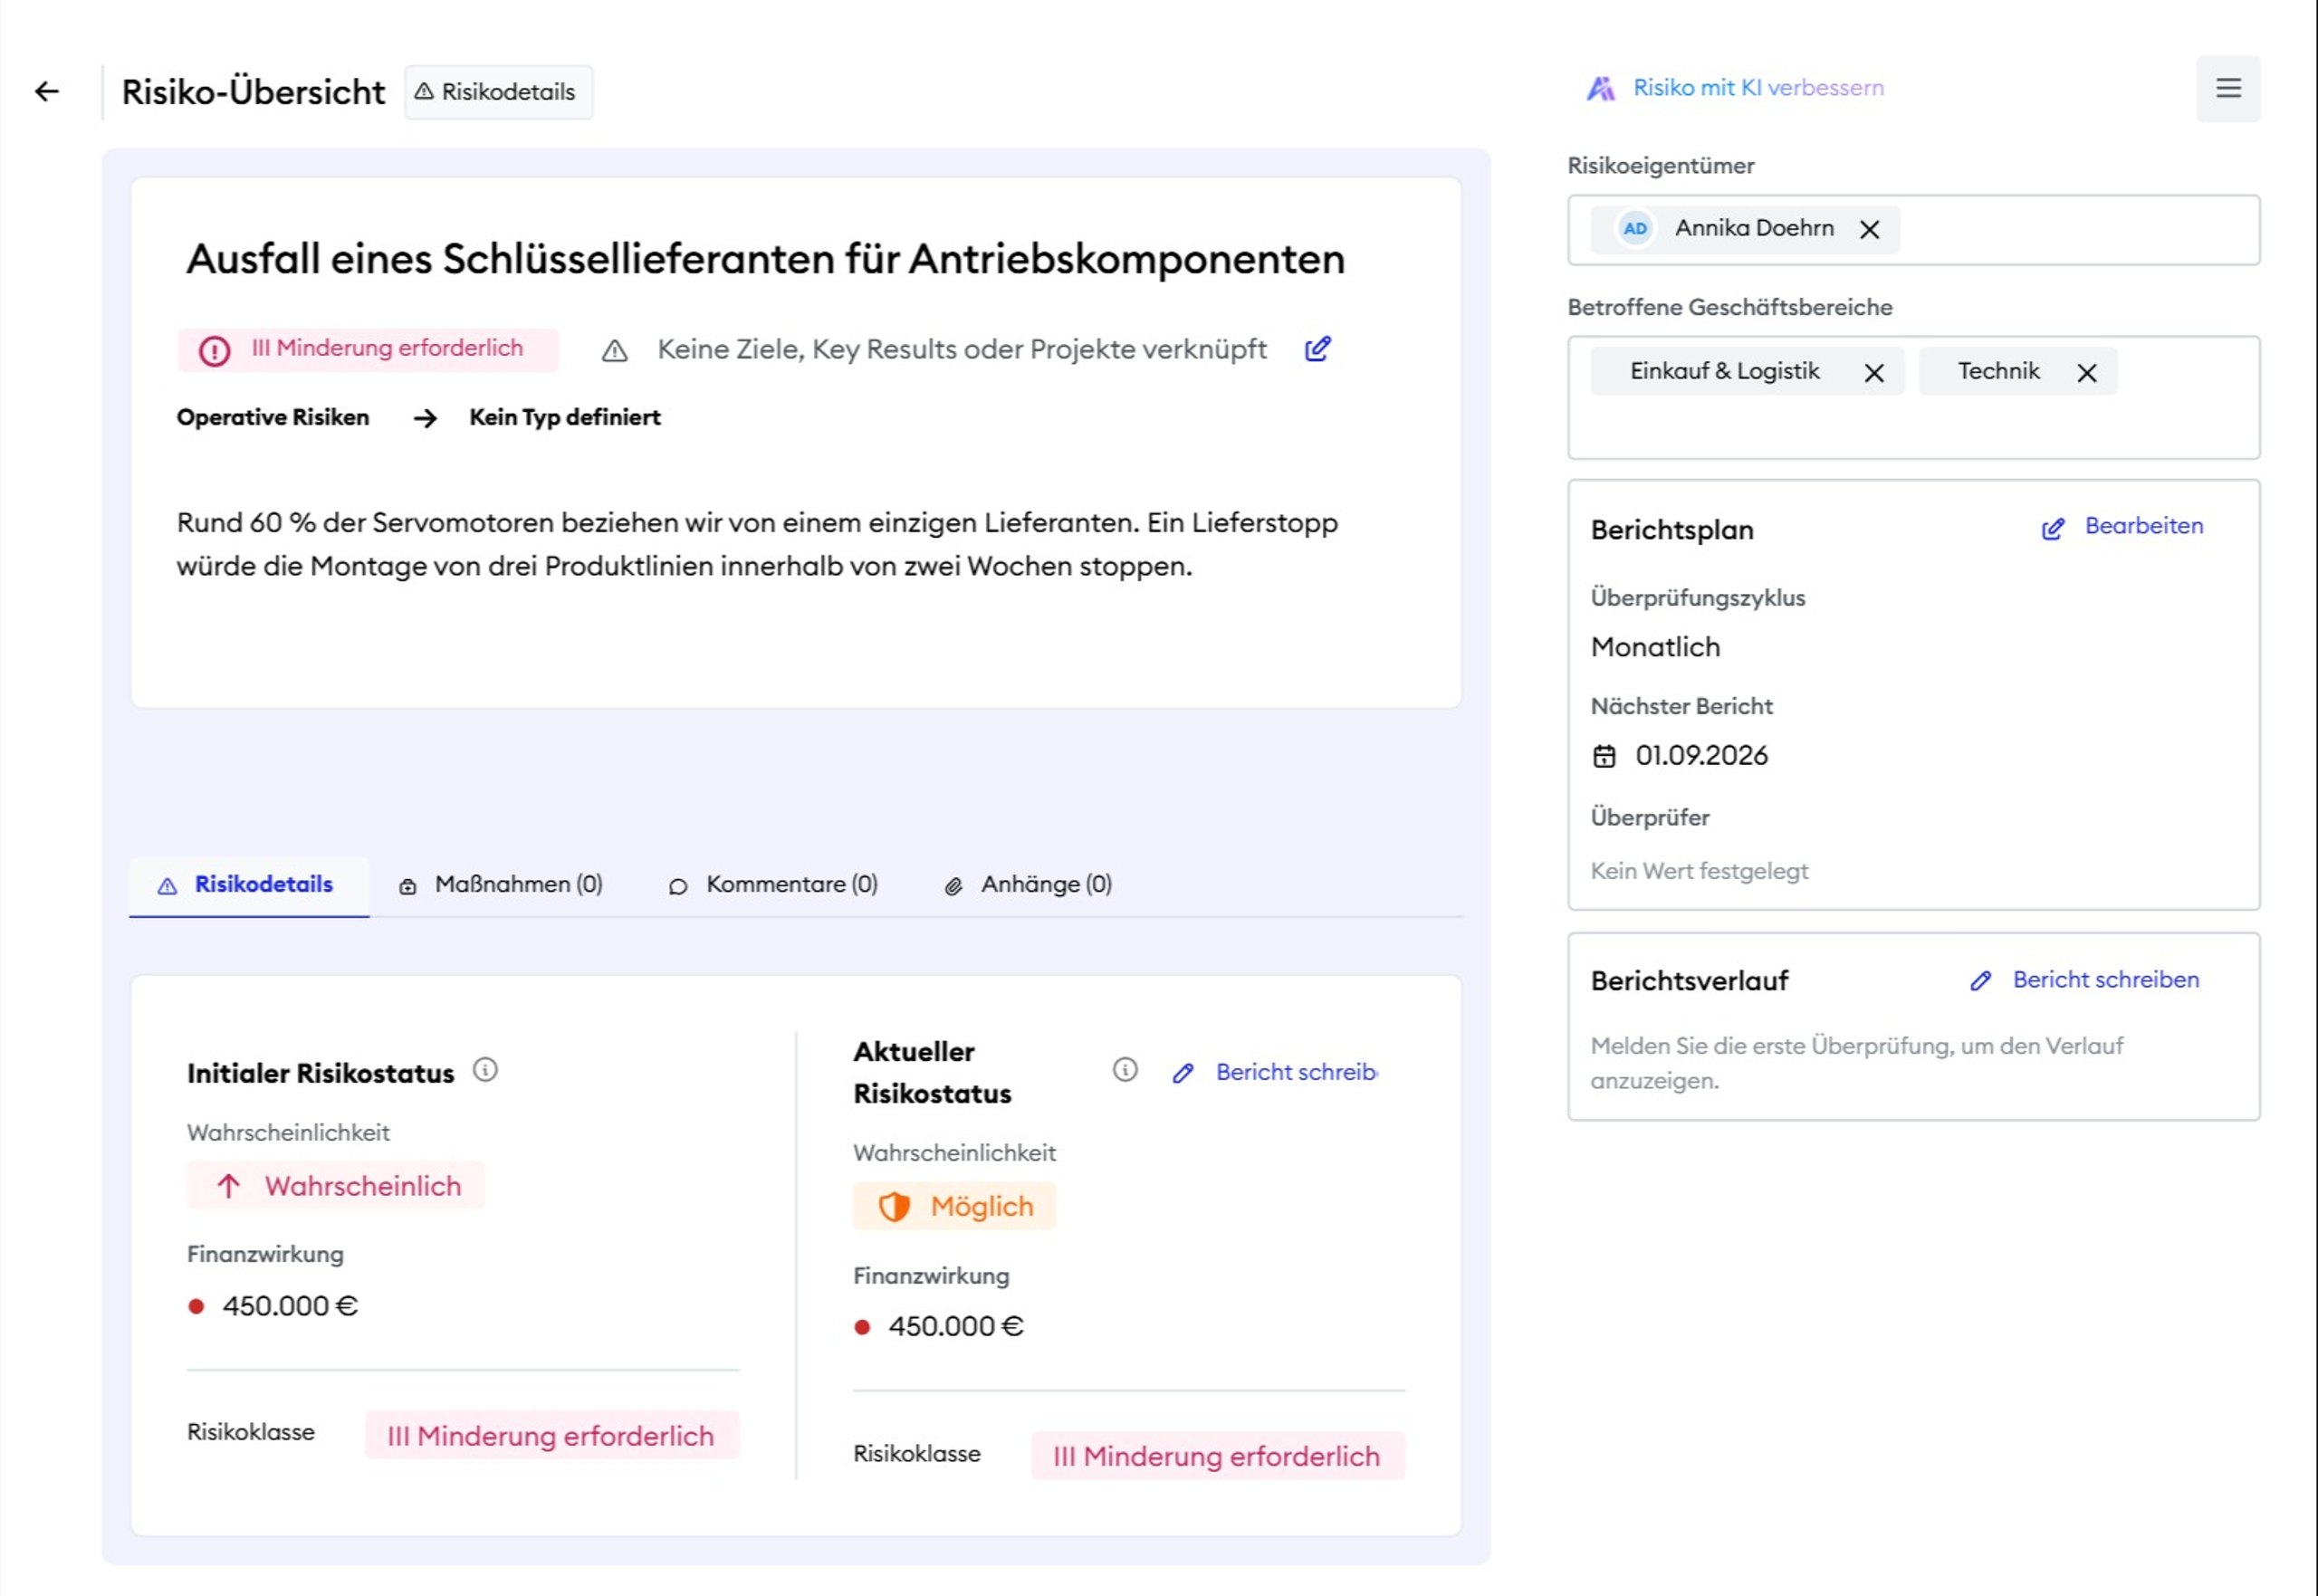The width and height of the screenshot is (2318, 1596).
Task: Click Bericht schreiben in Berichtsverlauf
Action: point(2106,980)
